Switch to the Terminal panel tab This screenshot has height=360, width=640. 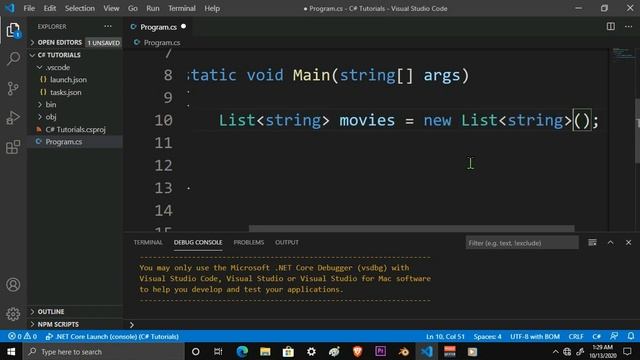[148, 242]
